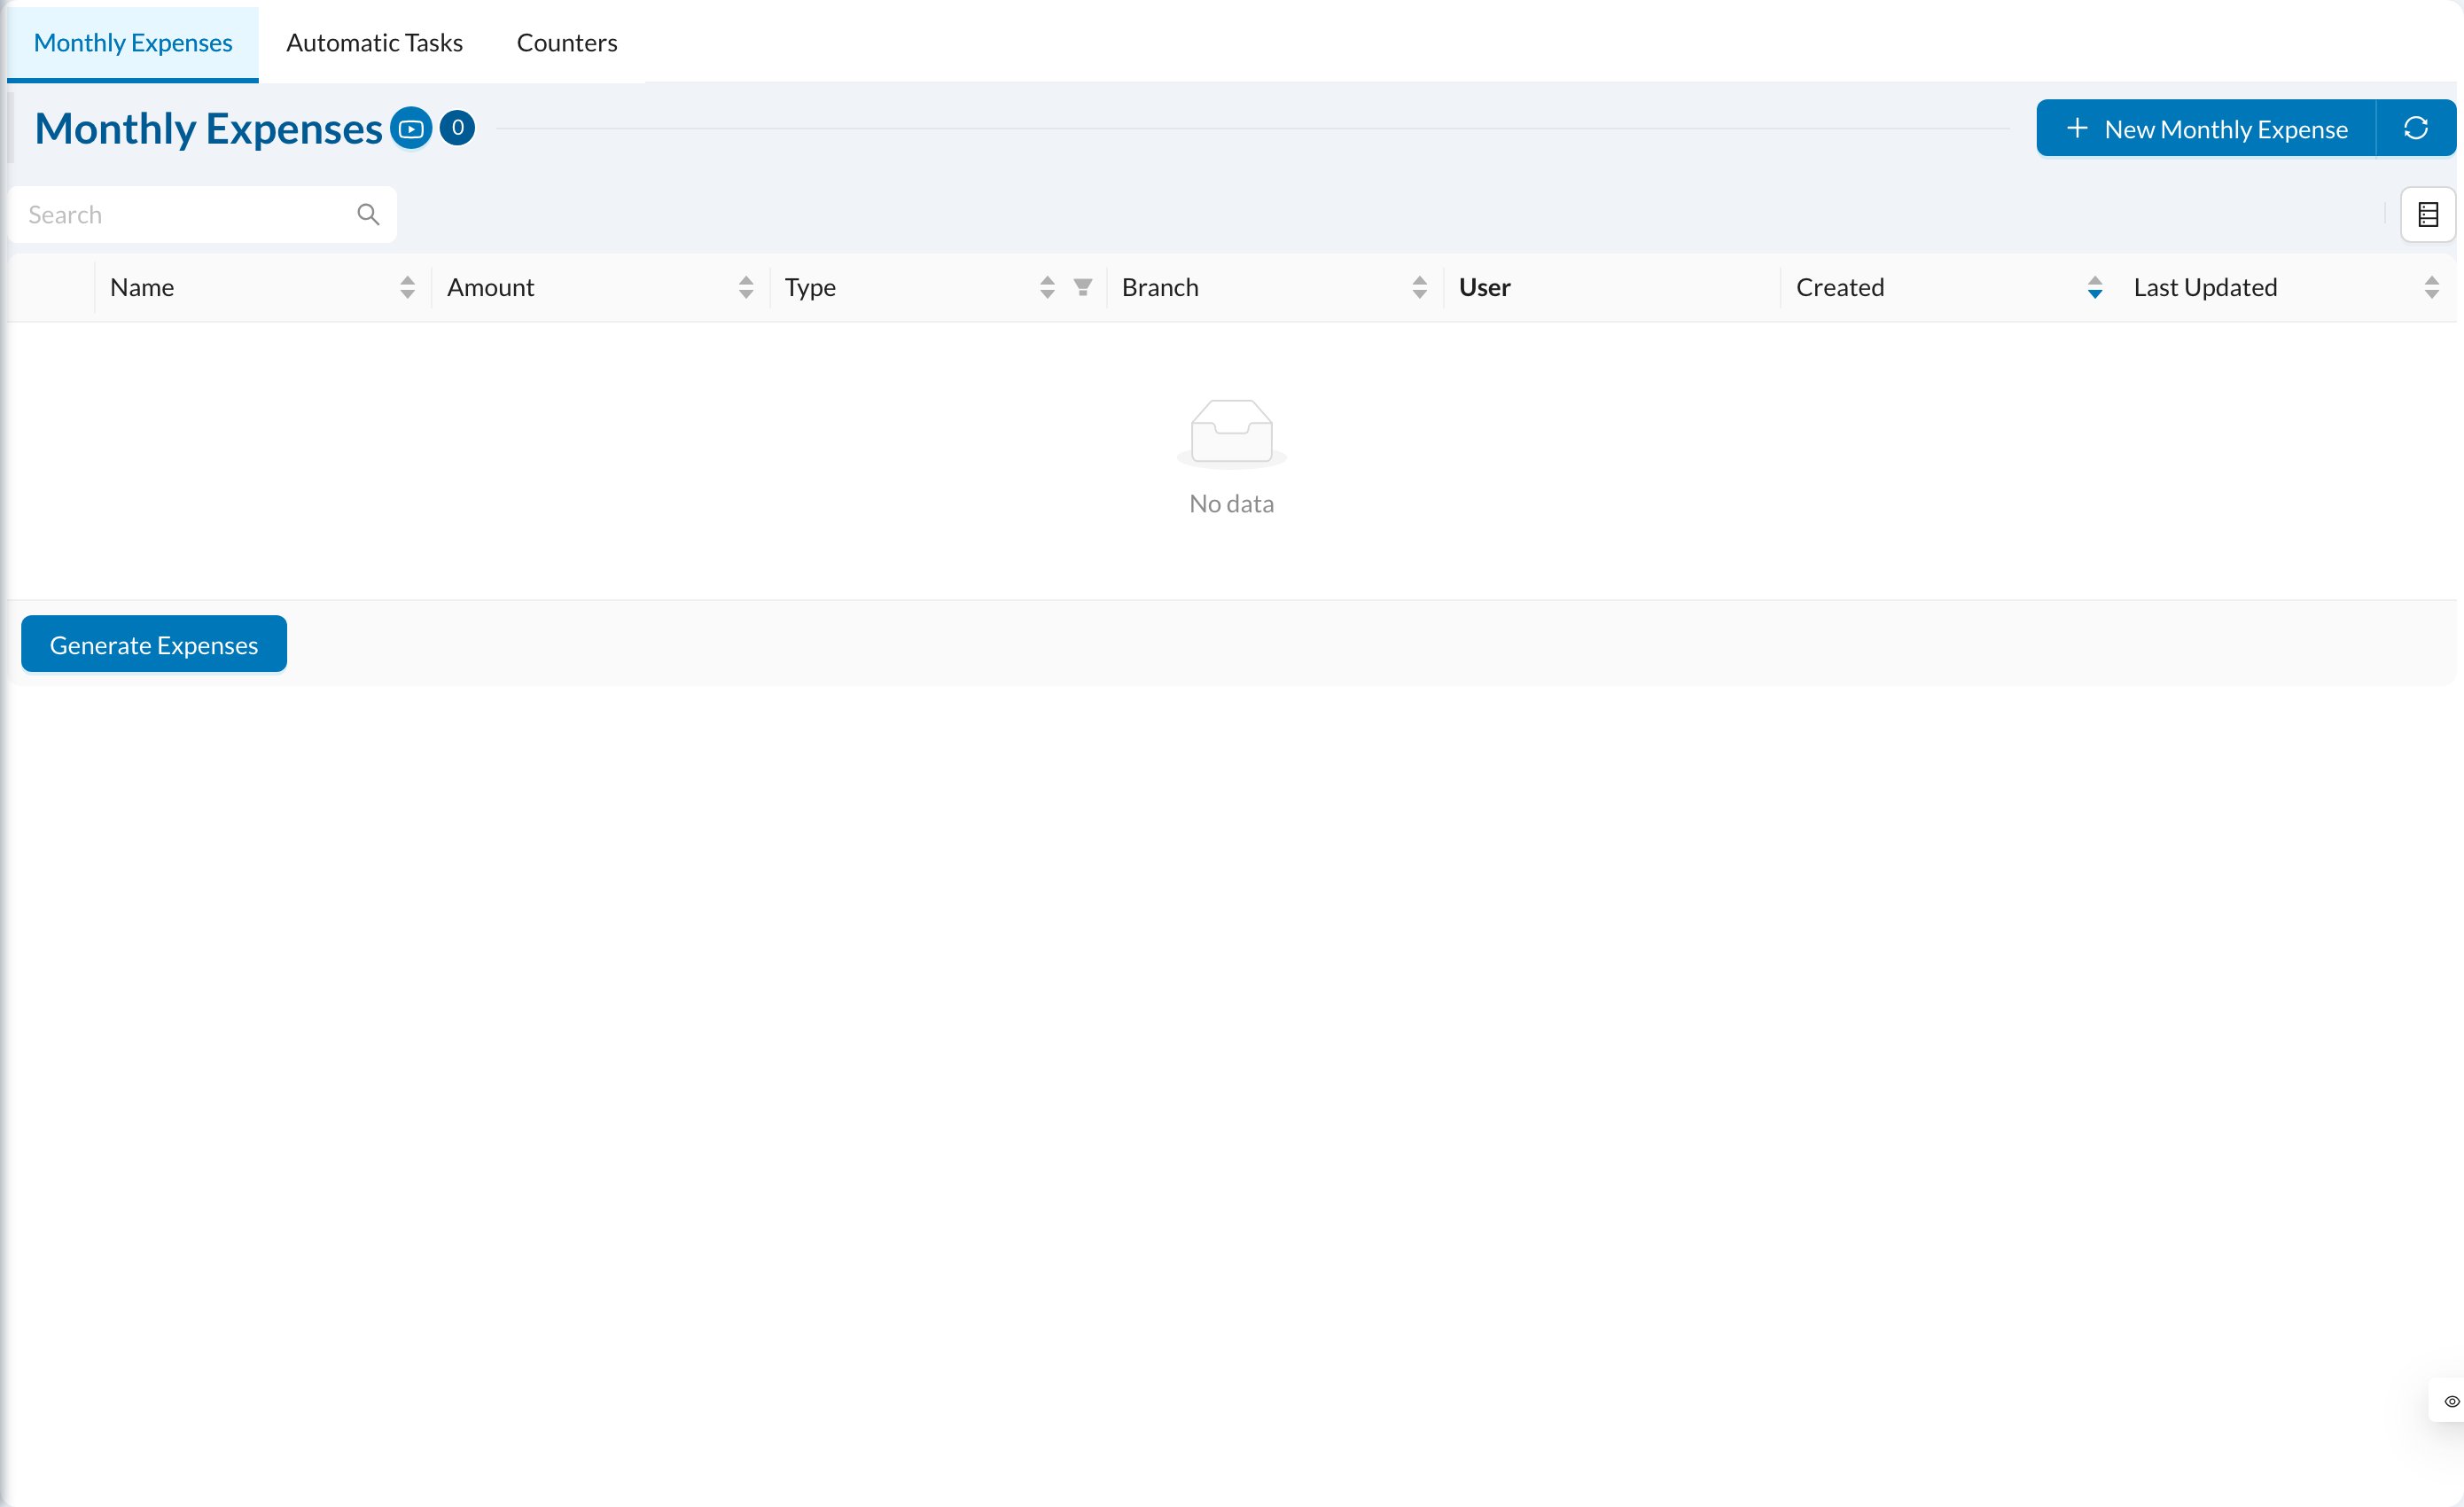Image resolution: width=2464 pixels, height=1507 pixels.
Task: Sort the table by Type column
Action: coord(1047,288)
